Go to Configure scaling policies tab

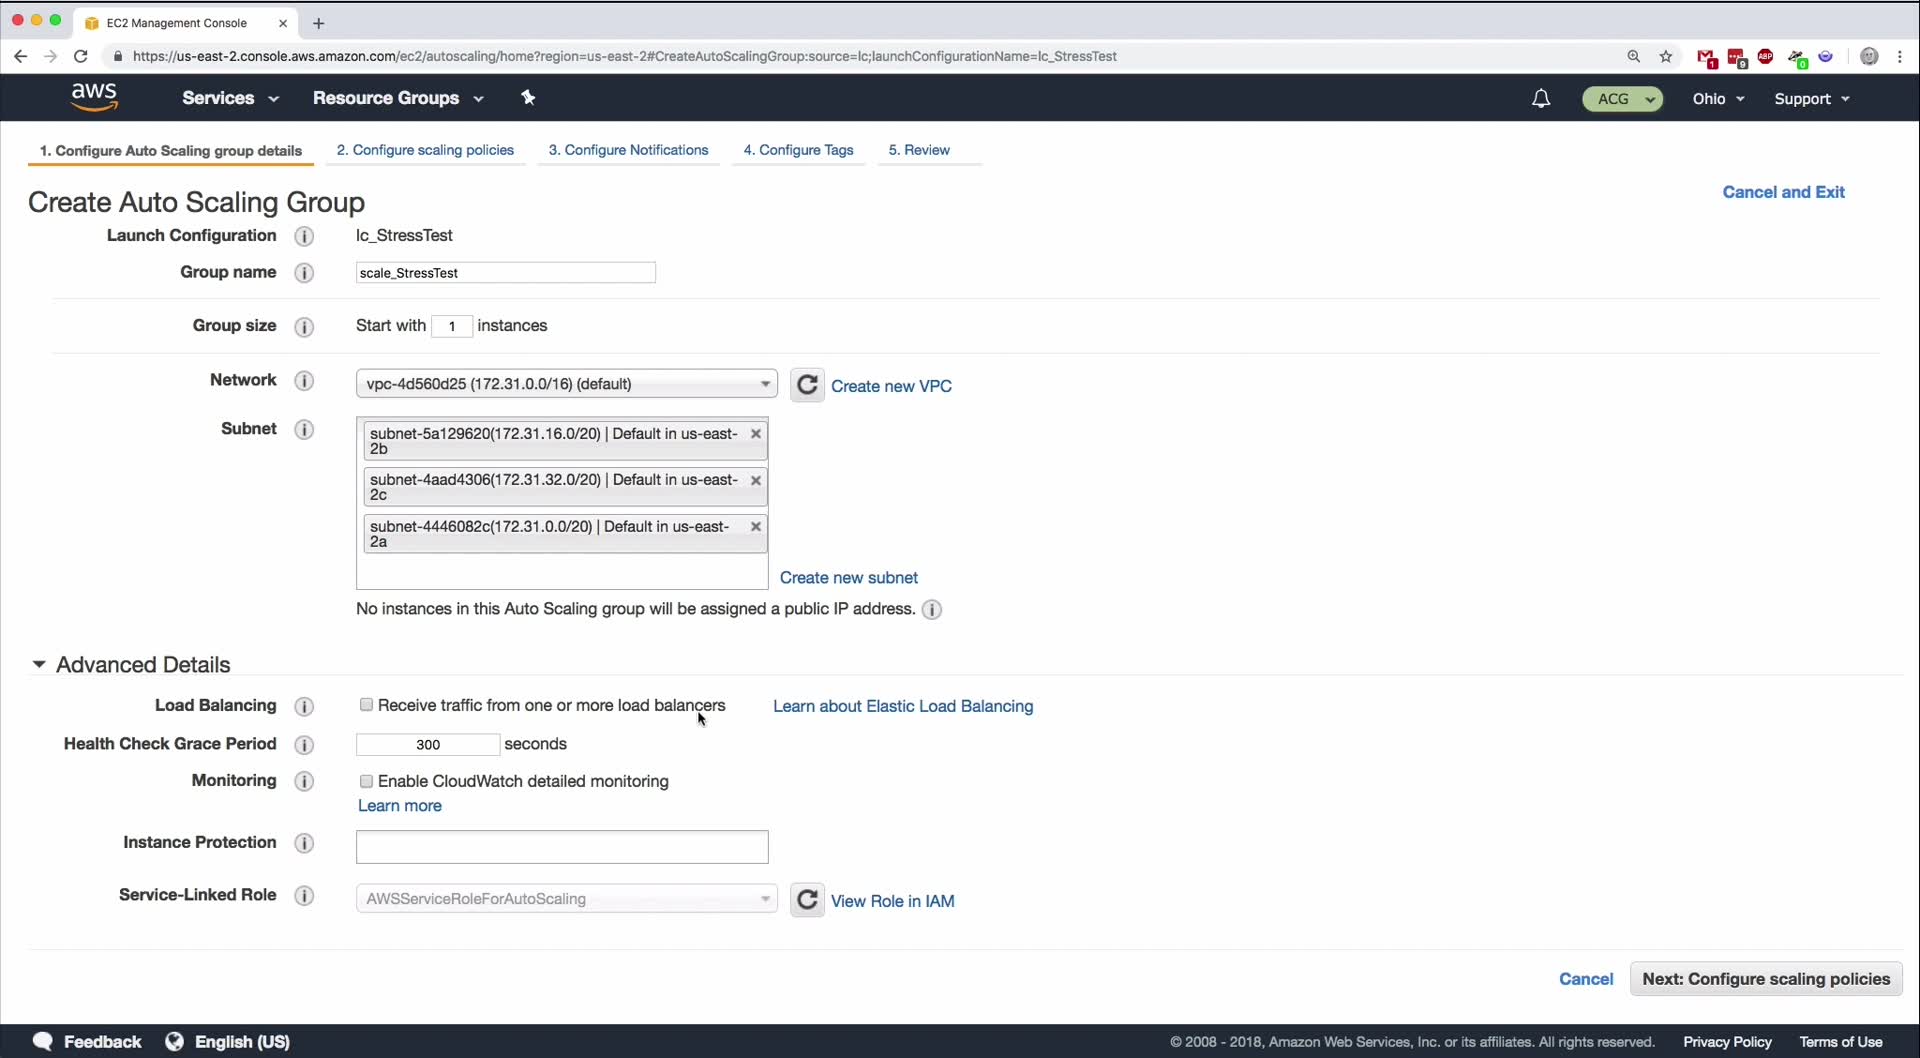coord(425,150)
